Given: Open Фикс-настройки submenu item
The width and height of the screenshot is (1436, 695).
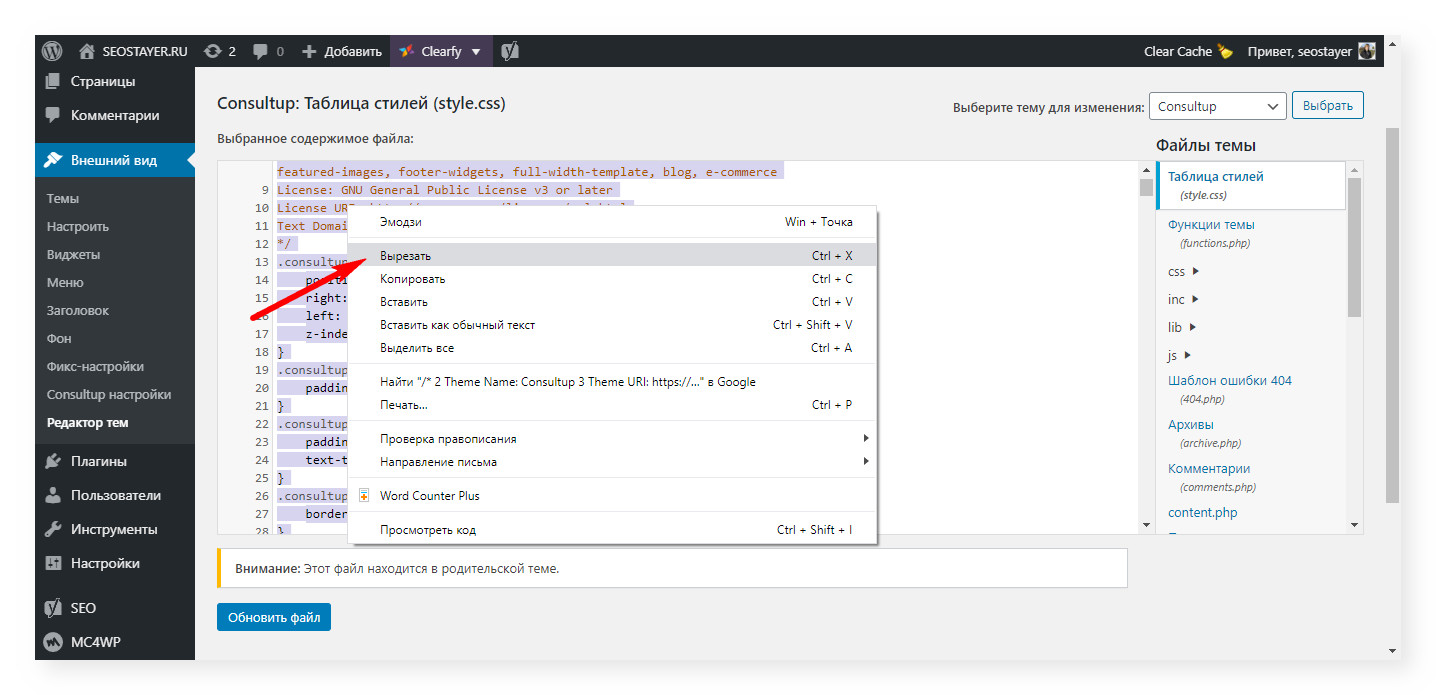Looking at the screenshot, I should pyautogui.click(x=95, y=367).
